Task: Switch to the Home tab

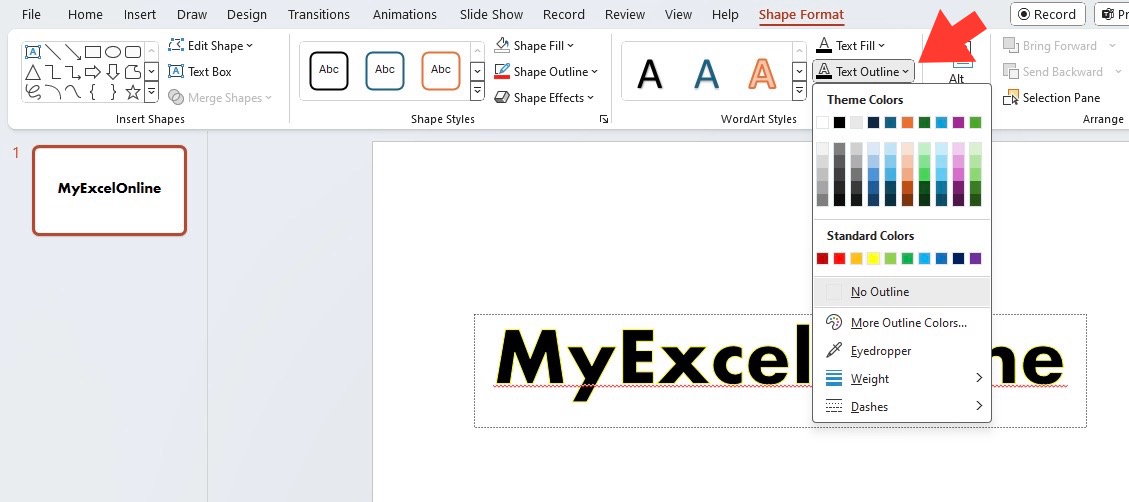Action: (x=86, y=14)
